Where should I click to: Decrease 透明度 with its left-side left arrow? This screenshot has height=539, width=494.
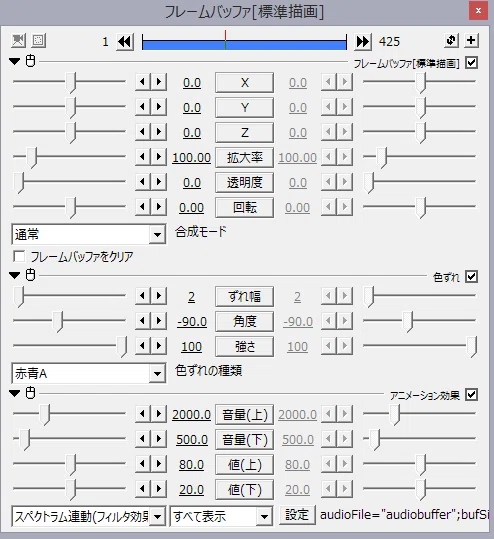(x=143, y=182)
